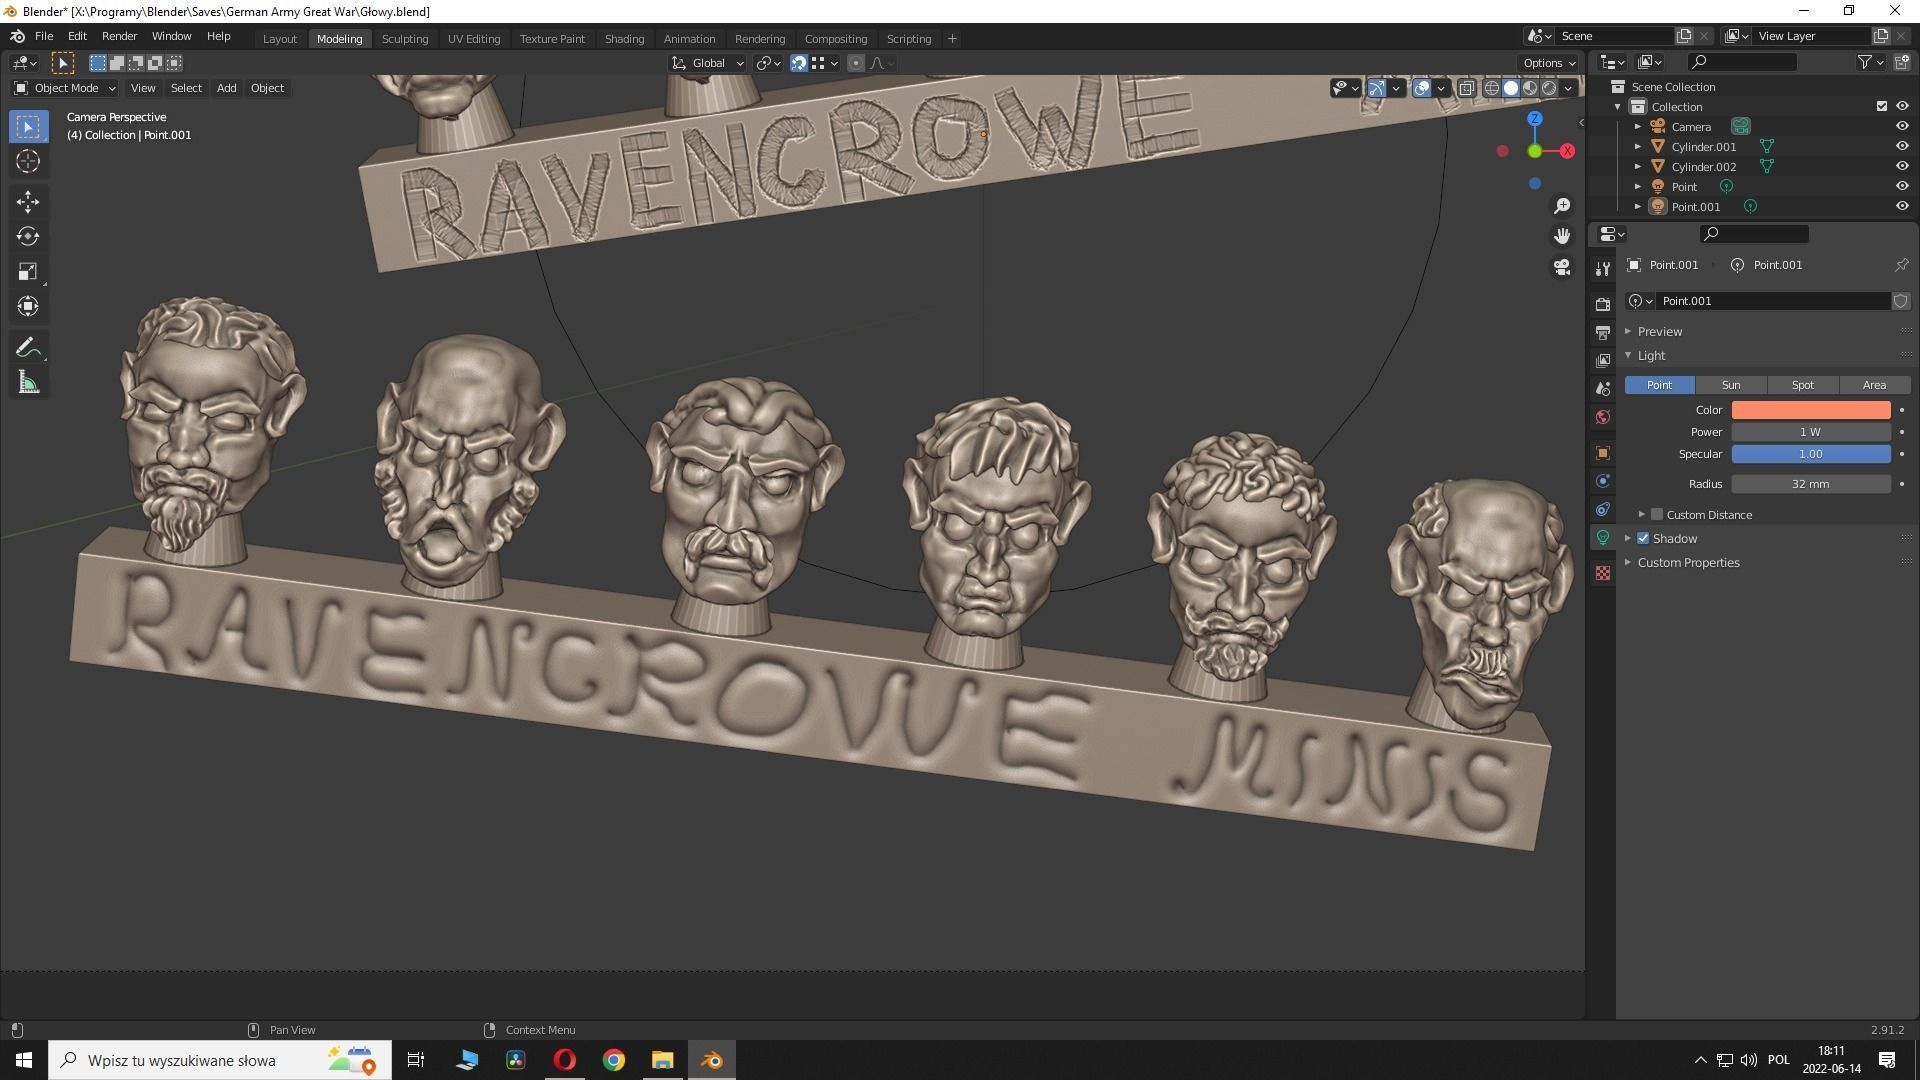The width and height of the screenshot is (1920, 1080).
Task: Select the Measure ruler tool
Action: pos(28,383)
